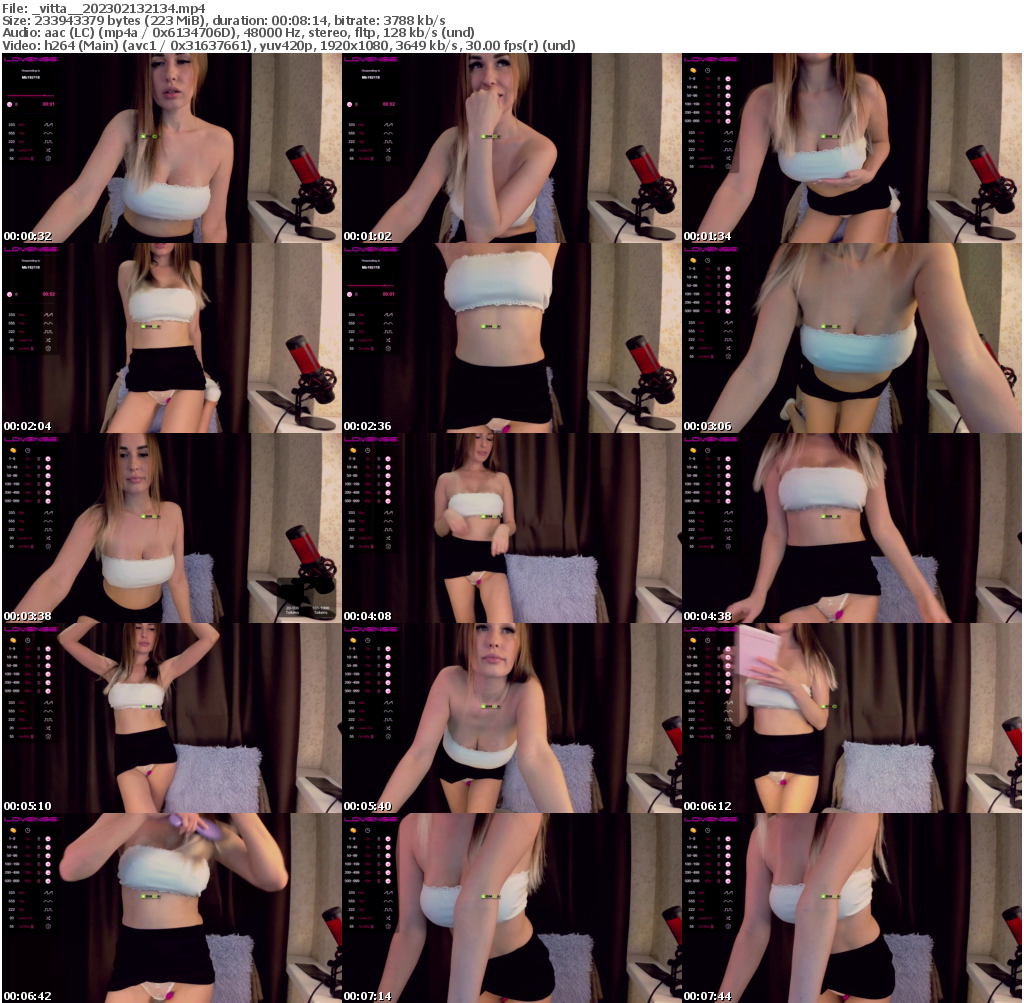The width and height of the screenshot is (1024, 1003).
Task: Expand the Level 1-5 pattern entry
Action: point(707,728)
